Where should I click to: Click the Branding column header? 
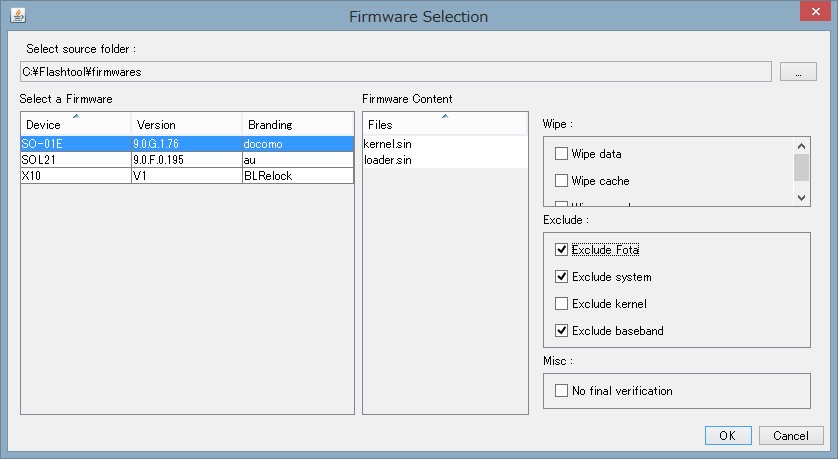coord(298,125)
